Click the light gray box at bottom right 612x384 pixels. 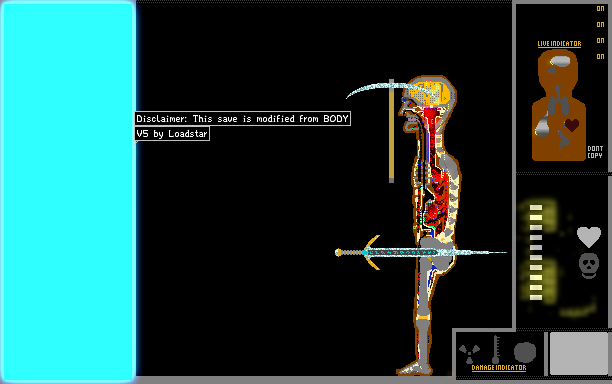(579, 353)
